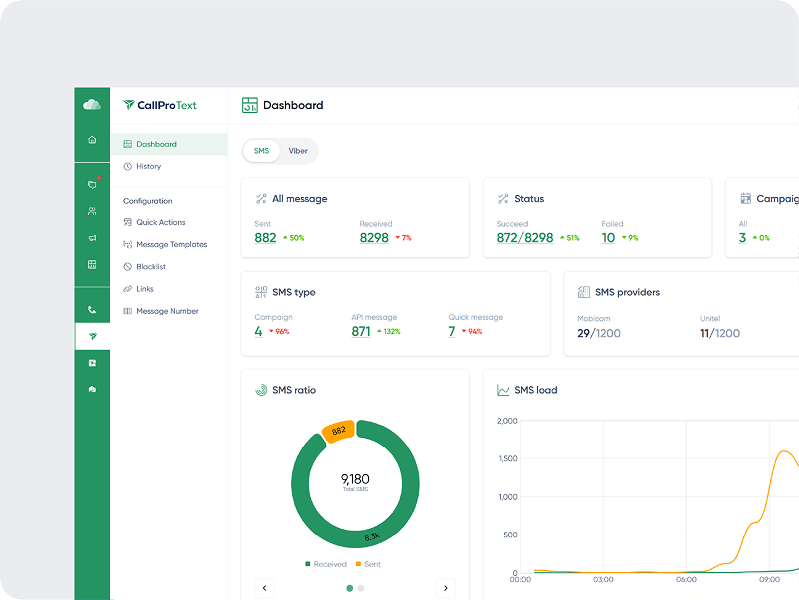Image resolution: width=799 pixels, height=600 pixels.
Task: Click the Failed count 10
Action: 608,238
